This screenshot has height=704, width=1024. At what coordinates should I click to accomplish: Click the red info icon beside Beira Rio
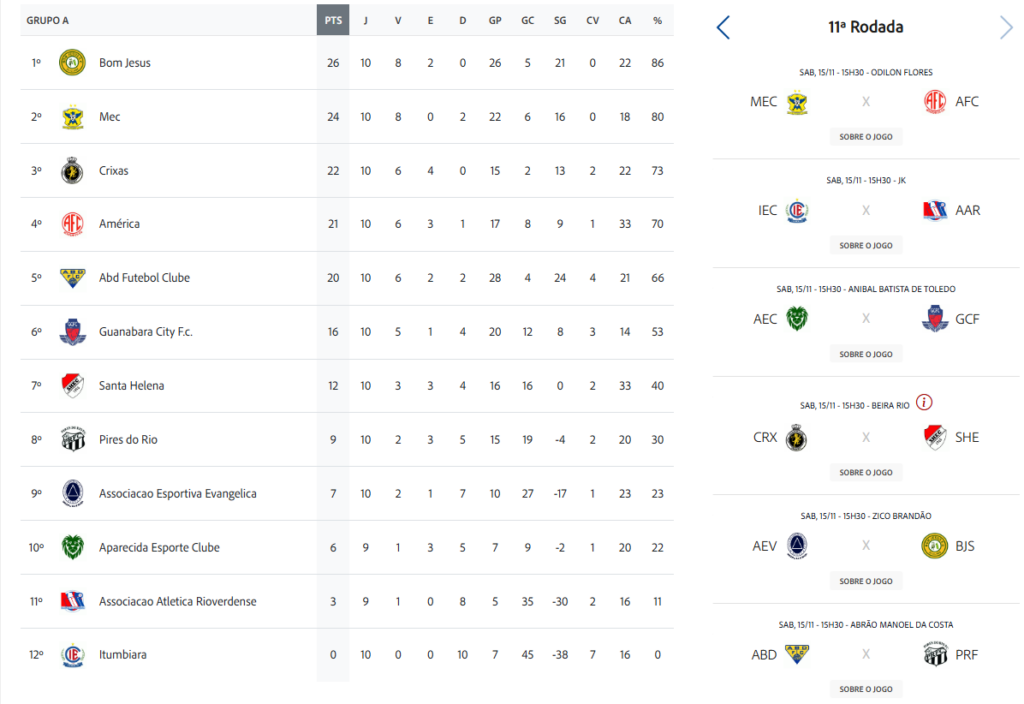coord(924,403)
